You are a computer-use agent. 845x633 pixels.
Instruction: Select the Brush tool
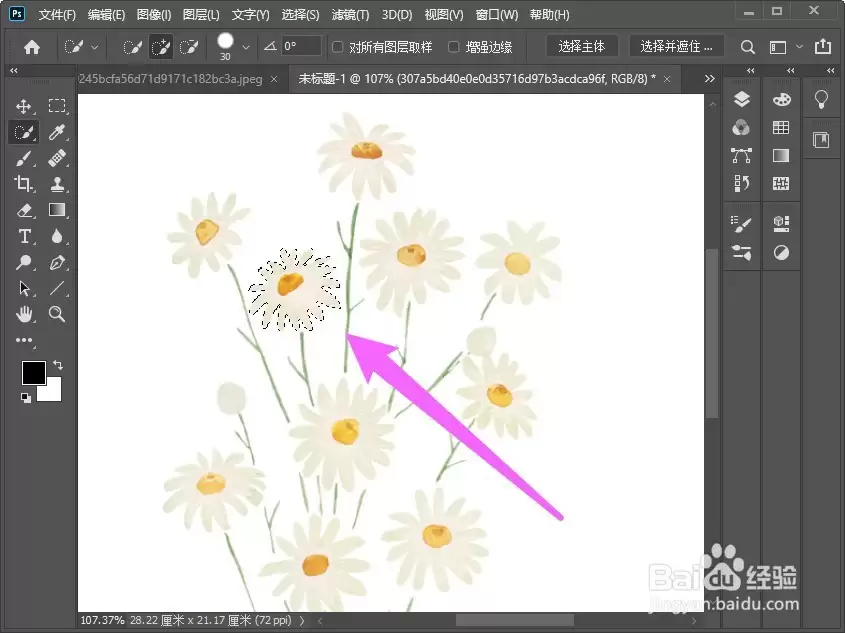coord(24,158)
